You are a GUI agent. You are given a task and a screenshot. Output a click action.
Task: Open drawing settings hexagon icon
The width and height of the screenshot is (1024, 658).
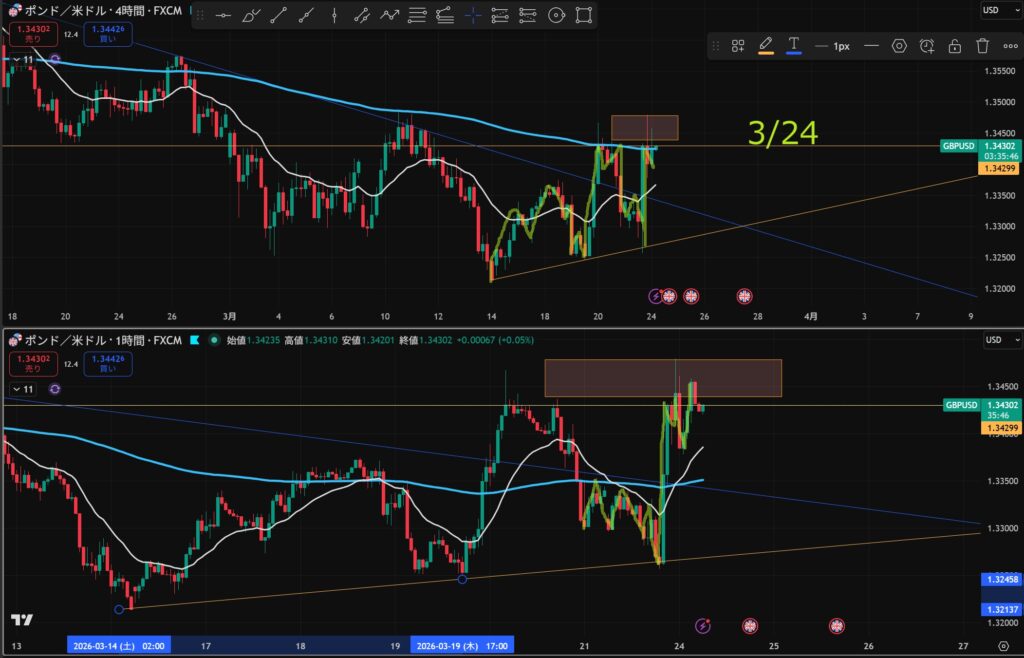pos(899,45)
